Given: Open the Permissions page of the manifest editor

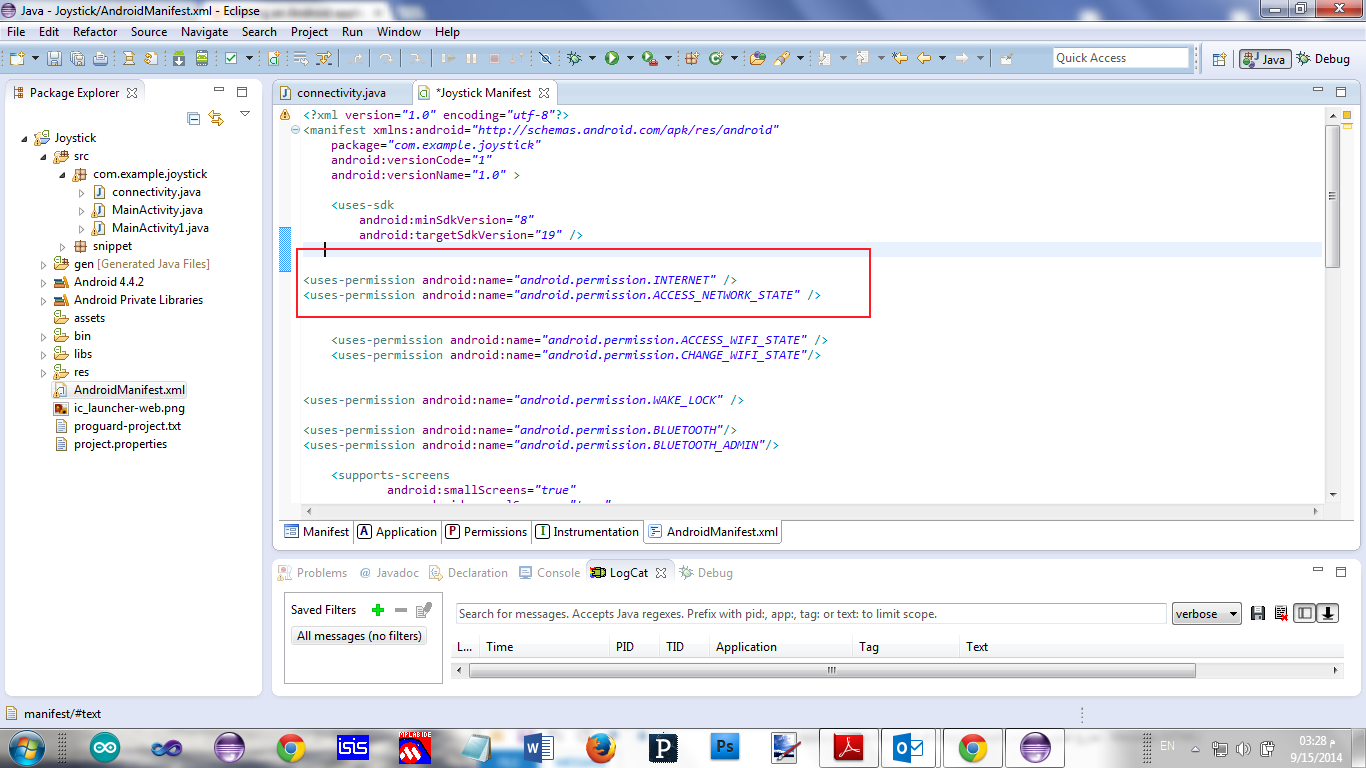Looking at the screenshot, I should pyautogui.click(x=486, y=531).
